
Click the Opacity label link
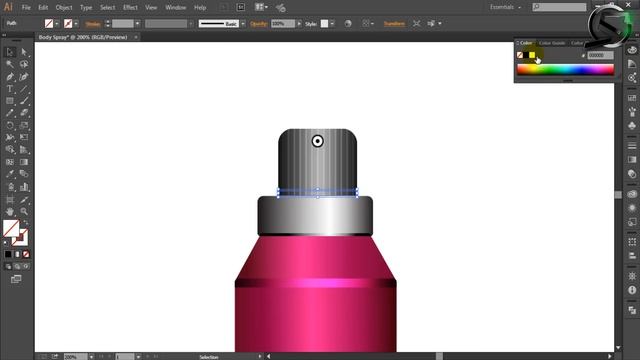click(x=259, y=24)
